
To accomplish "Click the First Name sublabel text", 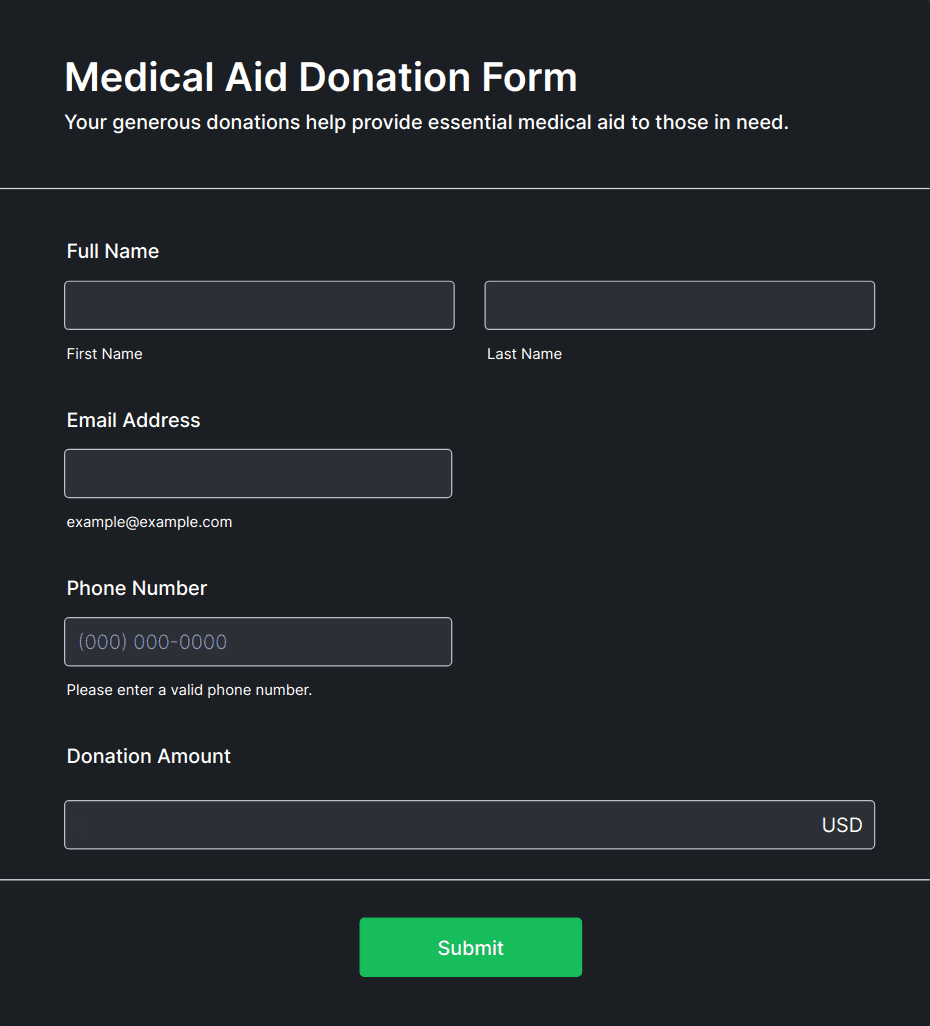I will pos(105,354).
